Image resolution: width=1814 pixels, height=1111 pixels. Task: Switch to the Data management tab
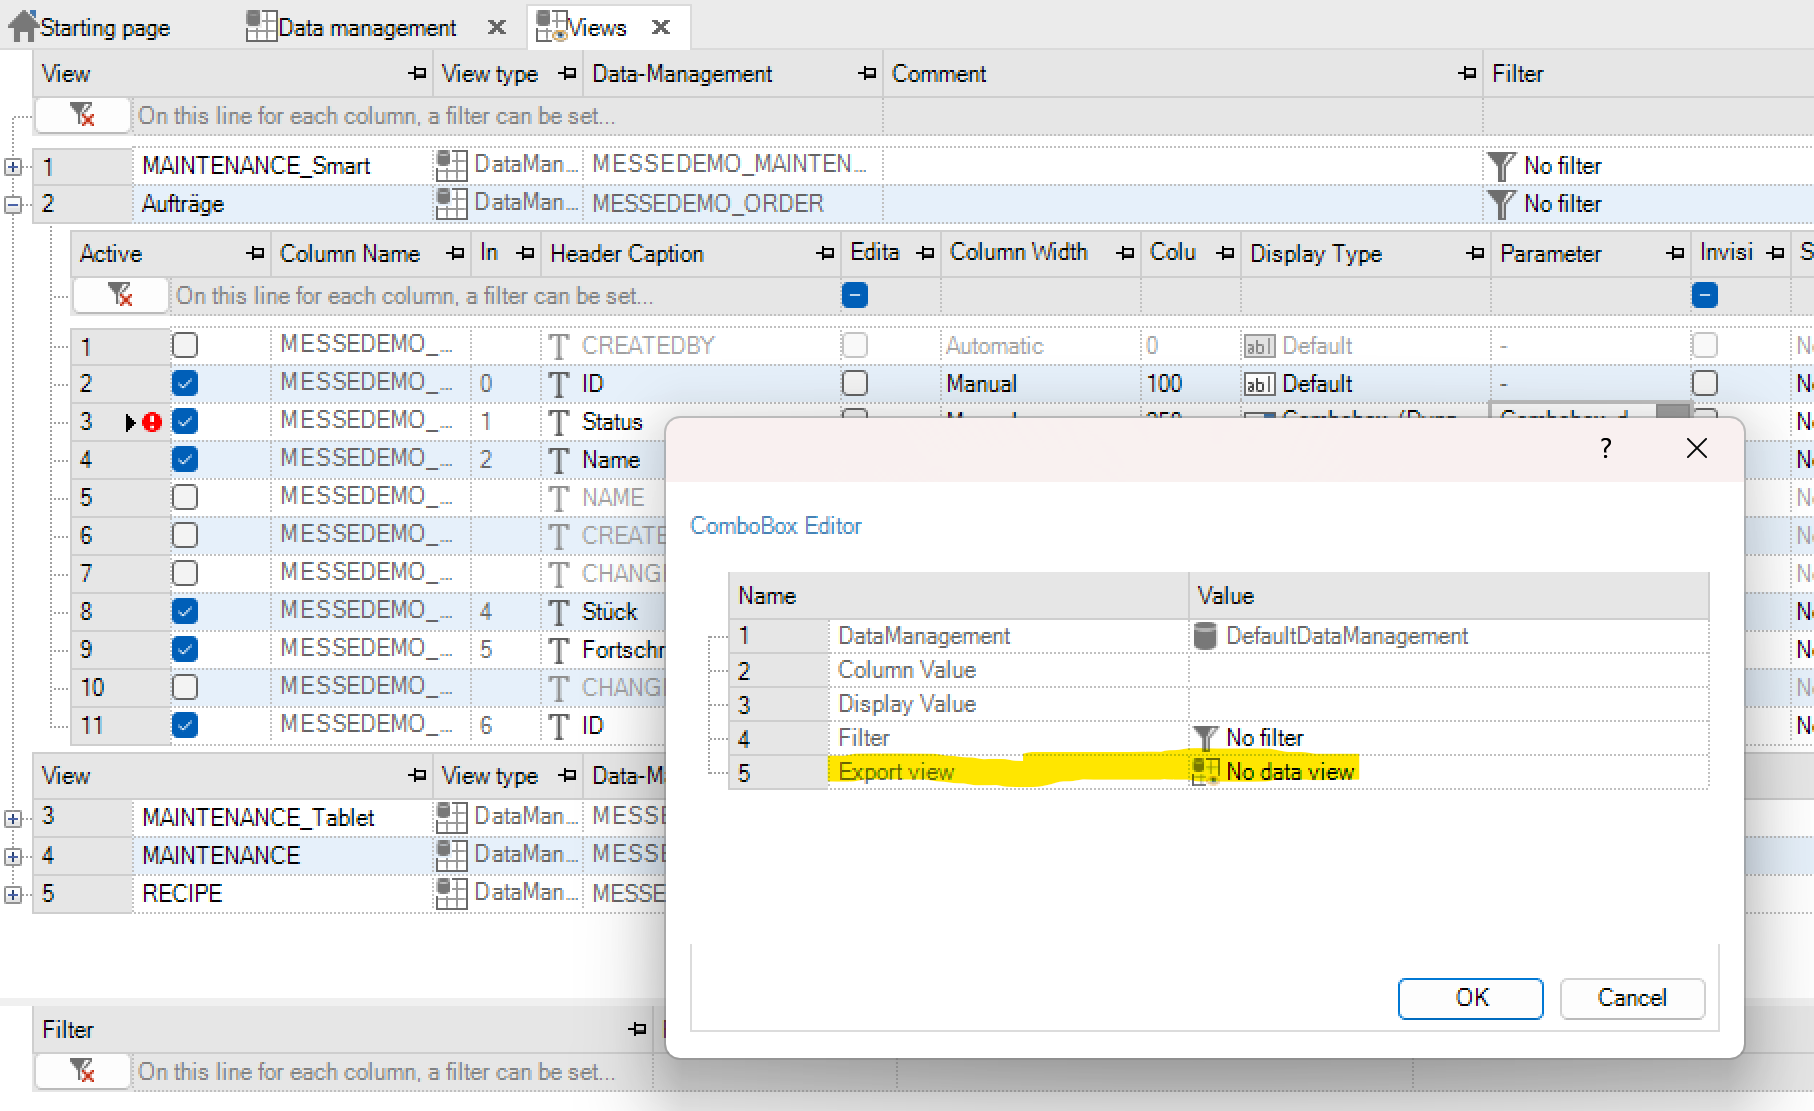point(352,27)
